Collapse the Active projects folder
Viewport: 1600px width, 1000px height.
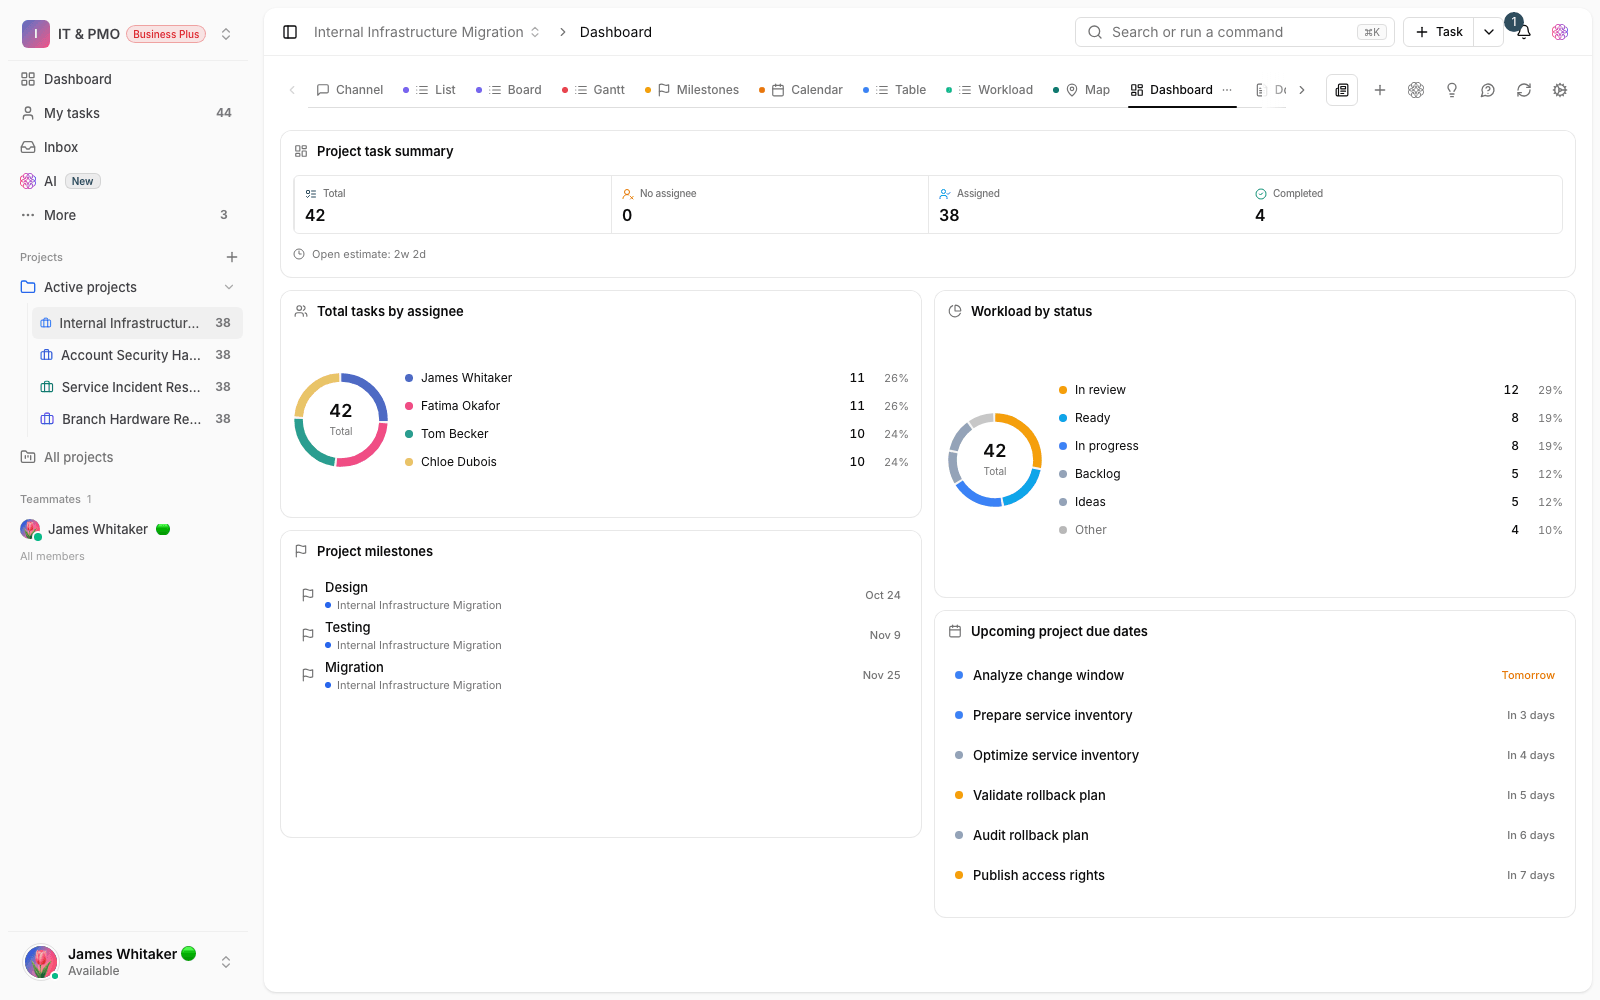(229, 287)
